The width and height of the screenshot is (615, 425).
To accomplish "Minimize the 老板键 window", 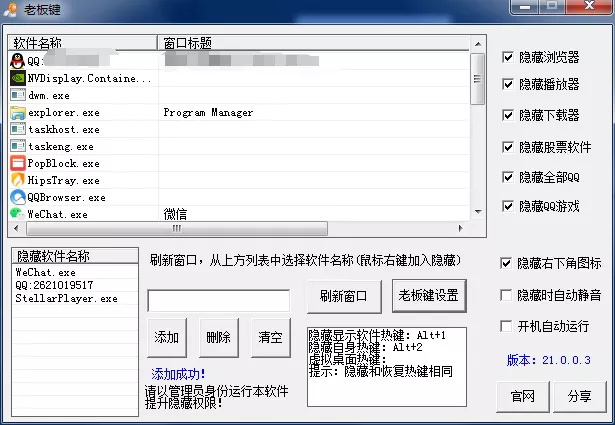I will [525, 7].
